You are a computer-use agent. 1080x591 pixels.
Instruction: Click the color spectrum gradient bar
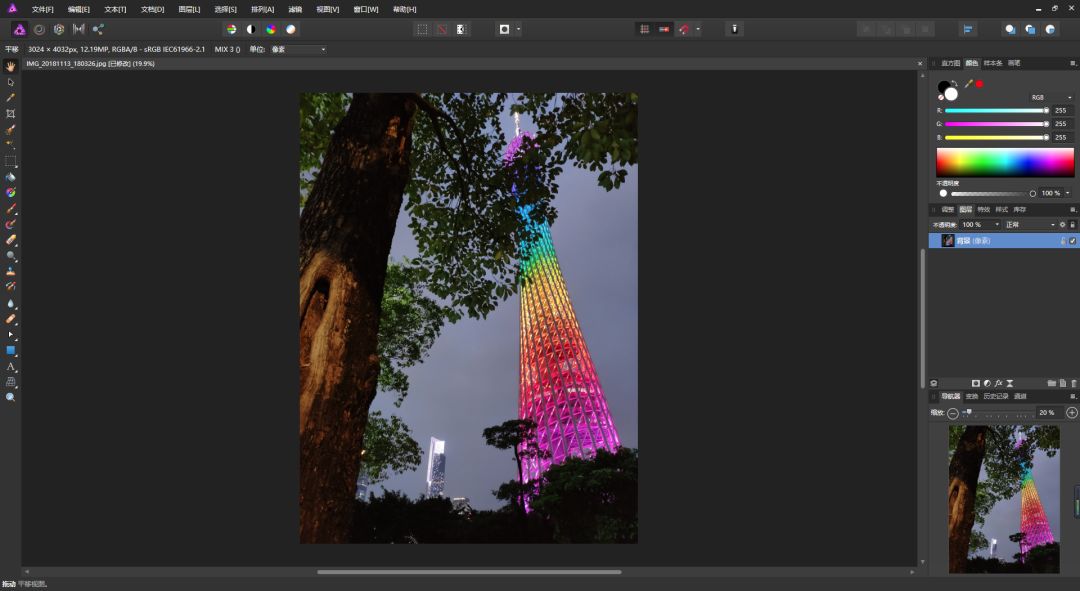[x=1005, y=162]
